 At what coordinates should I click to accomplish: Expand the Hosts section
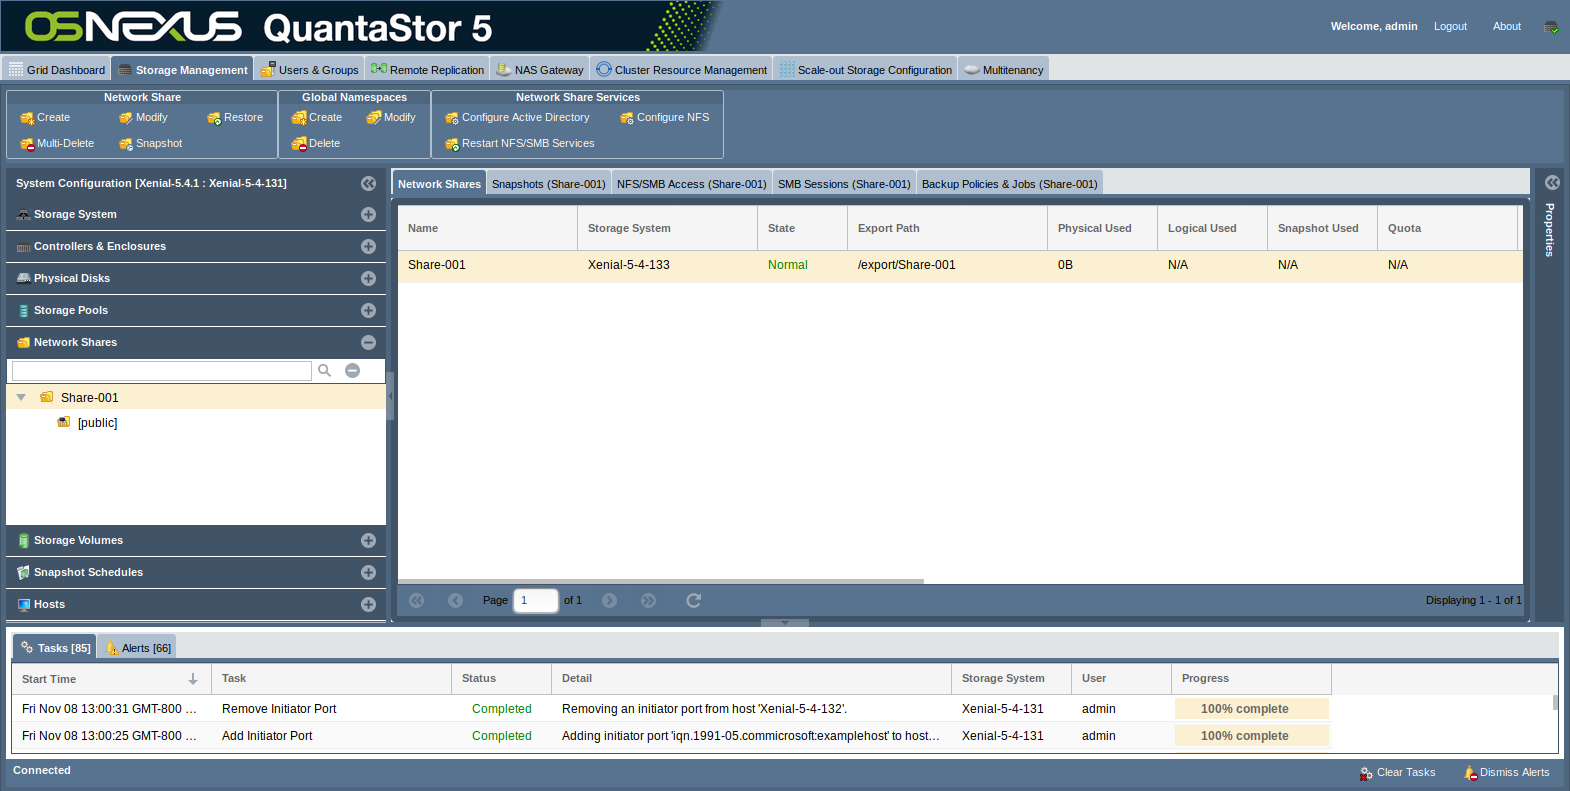pyautogui.click(x=369, y=605)
